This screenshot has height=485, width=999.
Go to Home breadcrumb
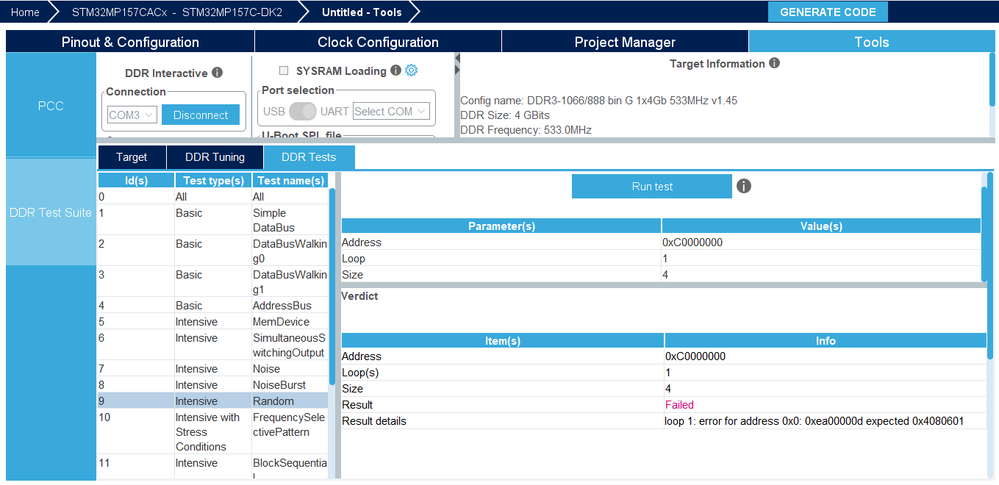(25, 11)
